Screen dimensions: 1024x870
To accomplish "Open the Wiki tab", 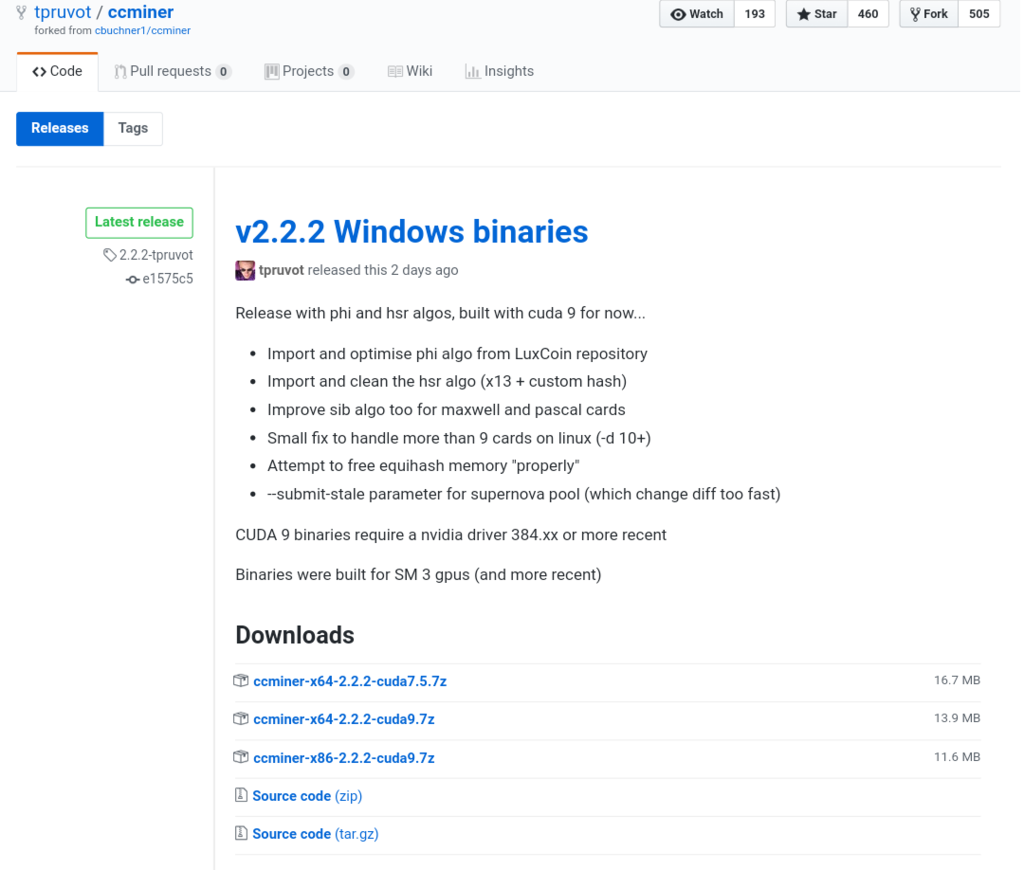I will 410,71.
